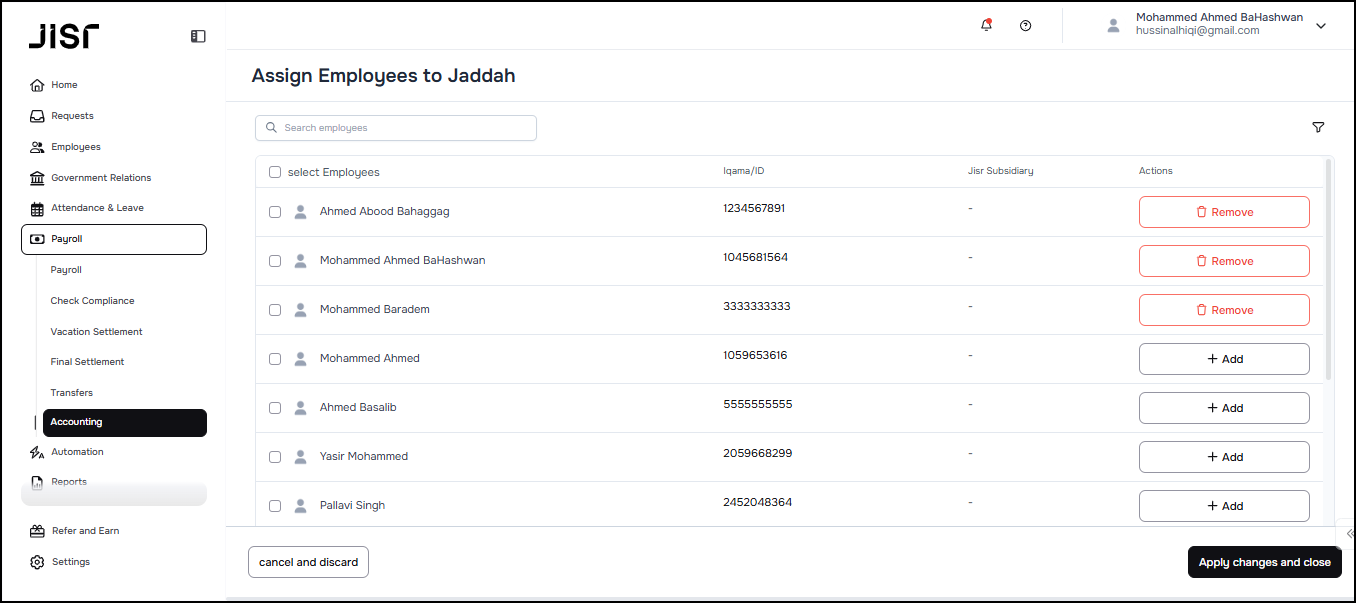Screen dimensions: 1356x603
Task: Click the Attendance & Leave calendar icon
Action: click(38, 209)
